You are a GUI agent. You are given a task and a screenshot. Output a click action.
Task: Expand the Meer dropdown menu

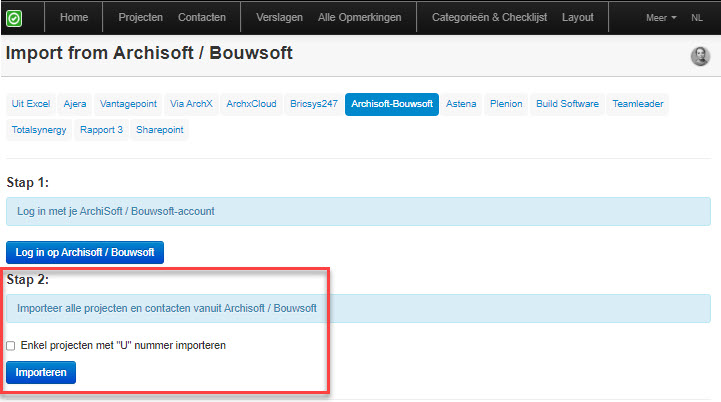(661, 18)
